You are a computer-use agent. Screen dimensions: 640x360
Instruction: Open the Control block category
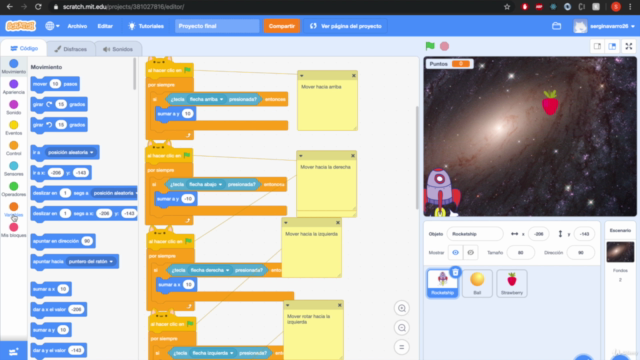13,148
